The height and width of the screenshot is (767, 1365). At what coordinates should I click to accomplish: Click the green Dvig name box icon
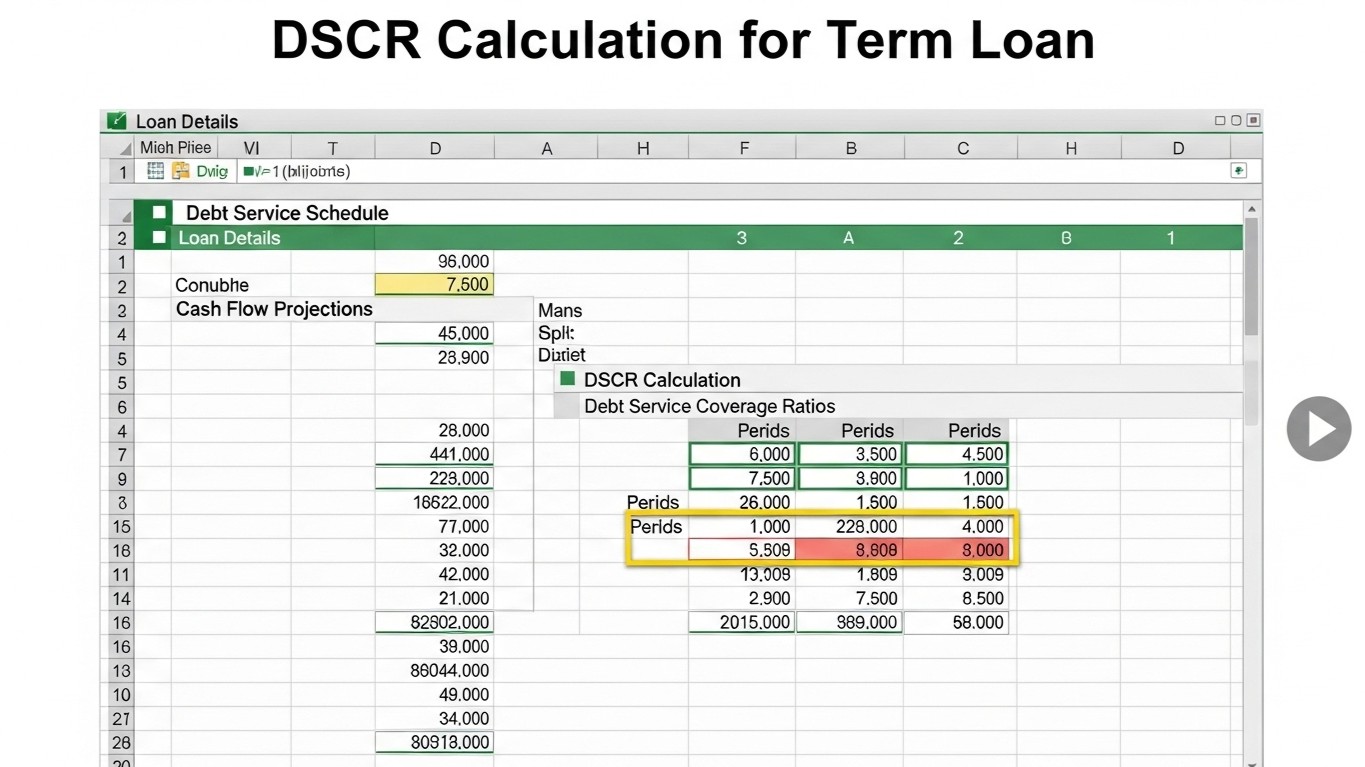point(210,171)
